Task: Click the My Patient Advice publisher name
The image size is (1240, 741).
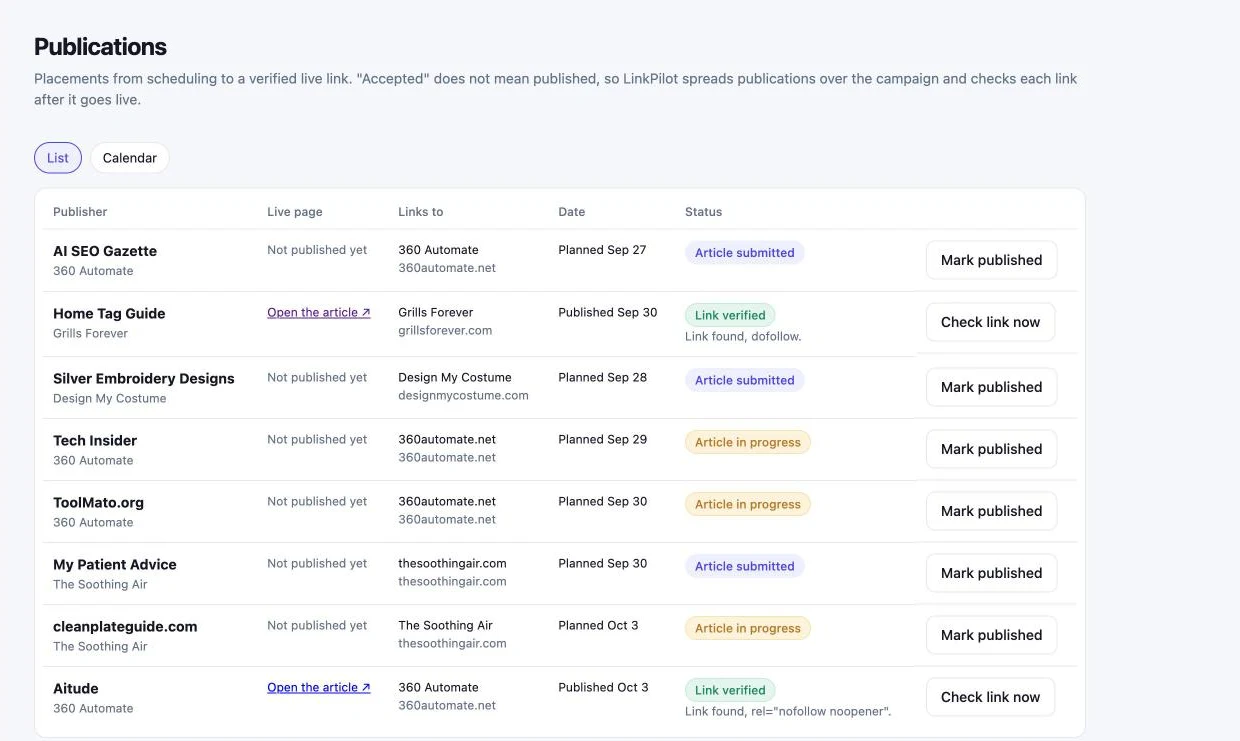Action: click(x=115, y=564)
